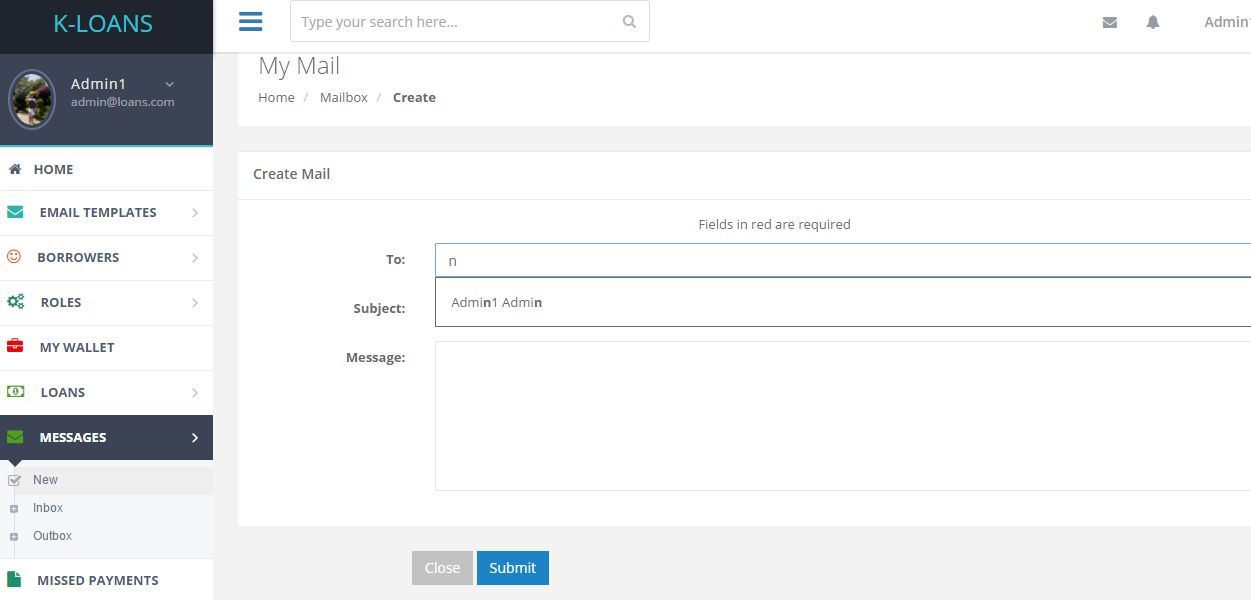Click the My Wallet briefcase icon

pos(15,347)
